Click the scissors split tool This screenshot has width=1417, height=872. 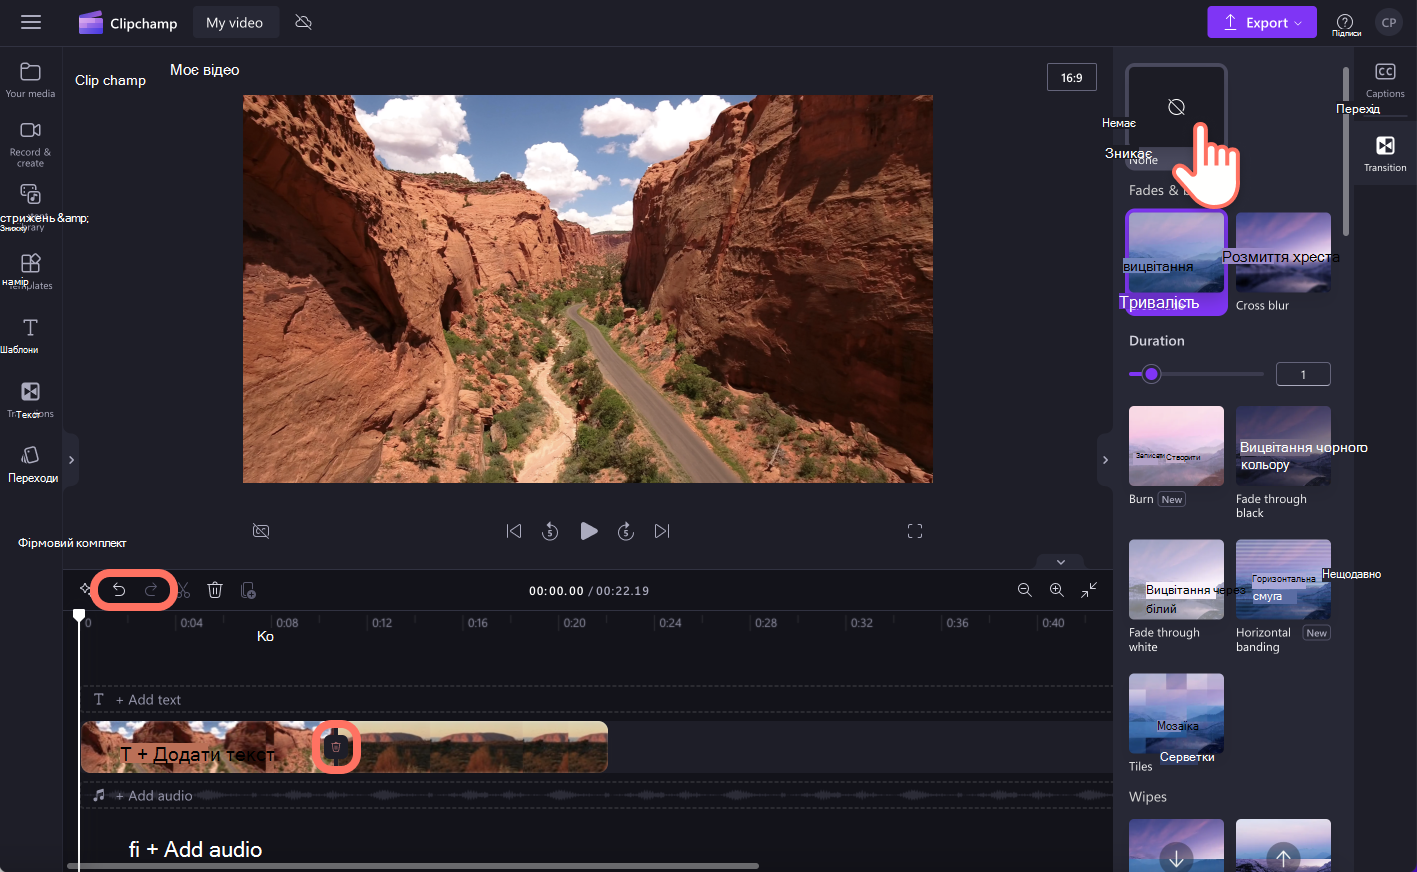click(x=184, y=590)
